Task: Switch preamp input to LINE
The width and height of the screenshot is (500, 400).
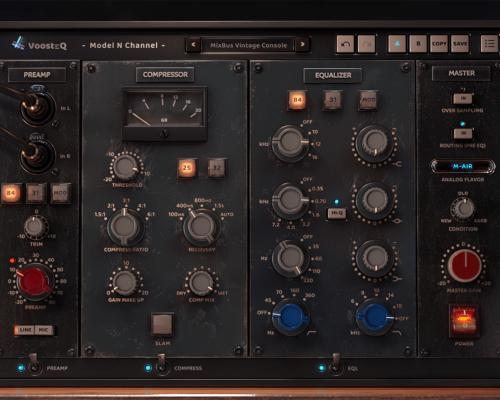Action: coord(25,330)
